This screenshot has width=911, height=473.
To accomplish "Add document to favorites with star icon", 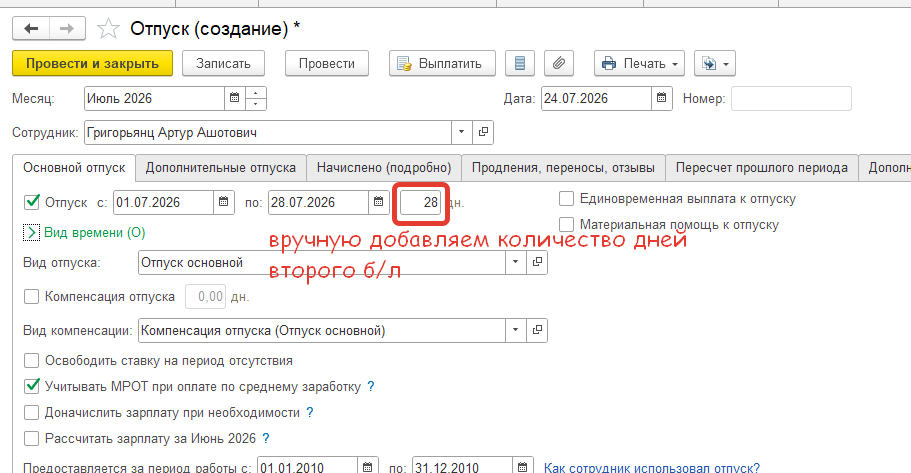I will coord(108,28).
